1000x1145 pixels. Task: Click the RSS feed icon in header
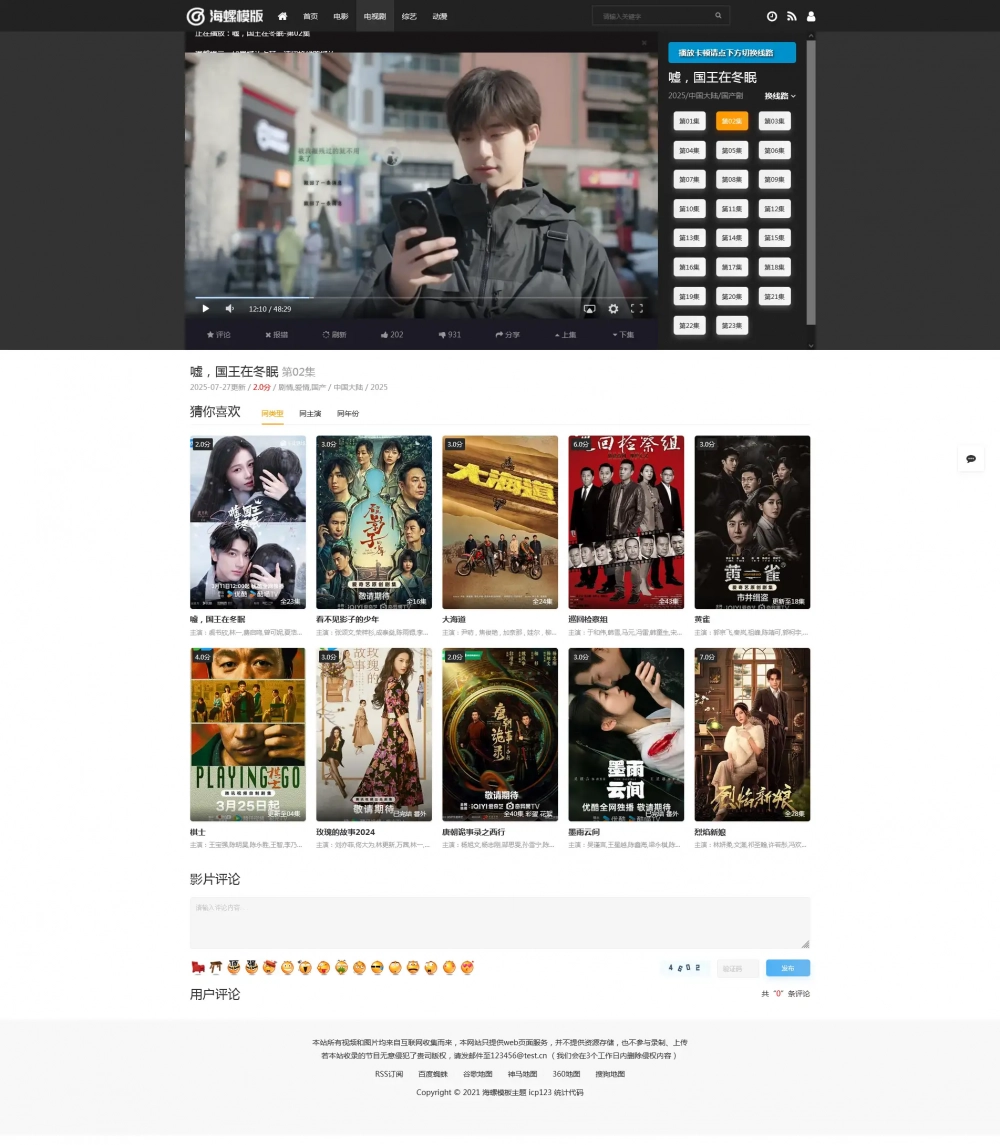coord(791,16)
